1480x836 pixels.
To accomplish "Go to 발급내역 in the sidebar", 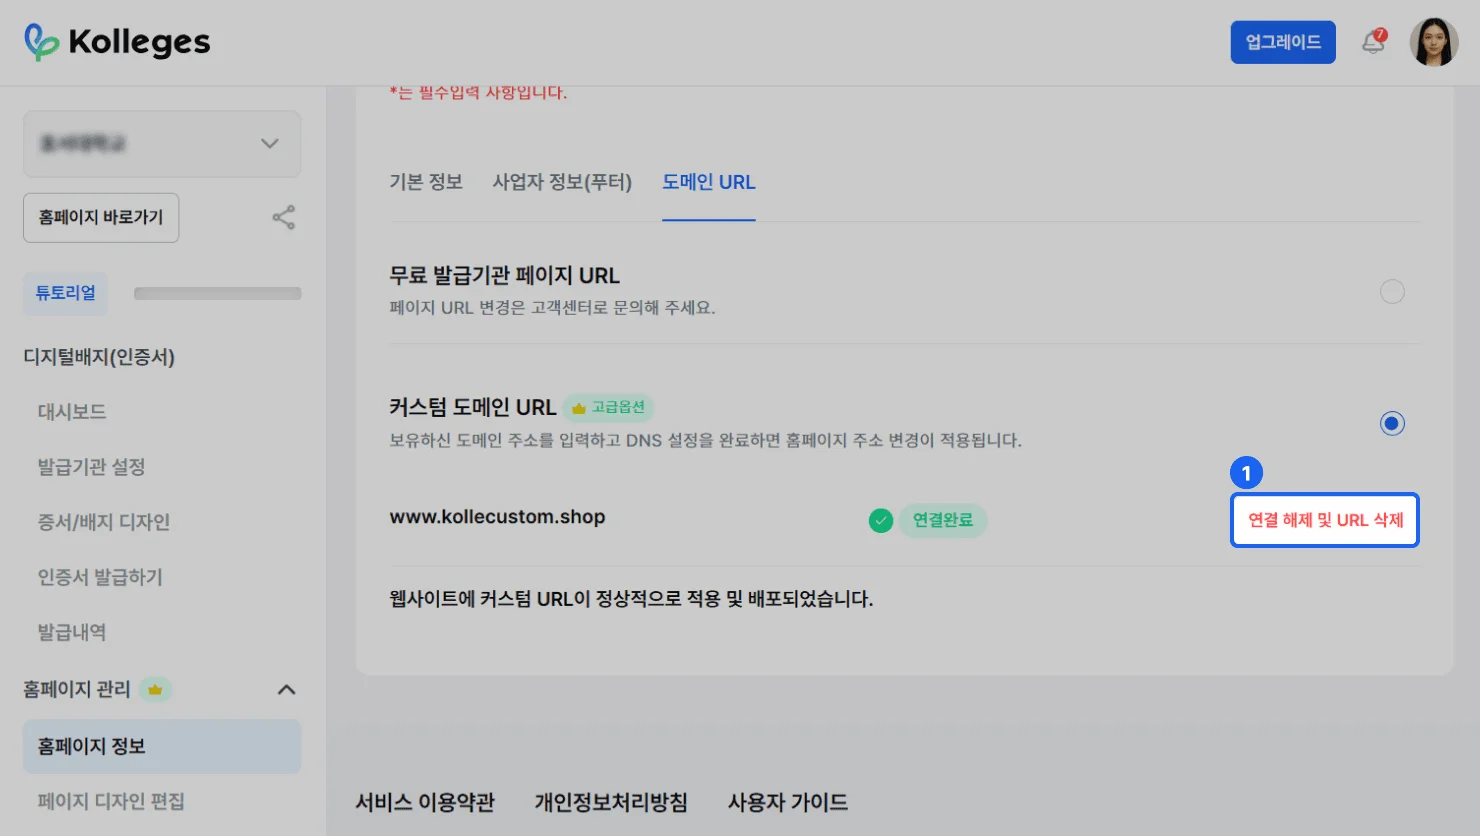I will point(72,632).
